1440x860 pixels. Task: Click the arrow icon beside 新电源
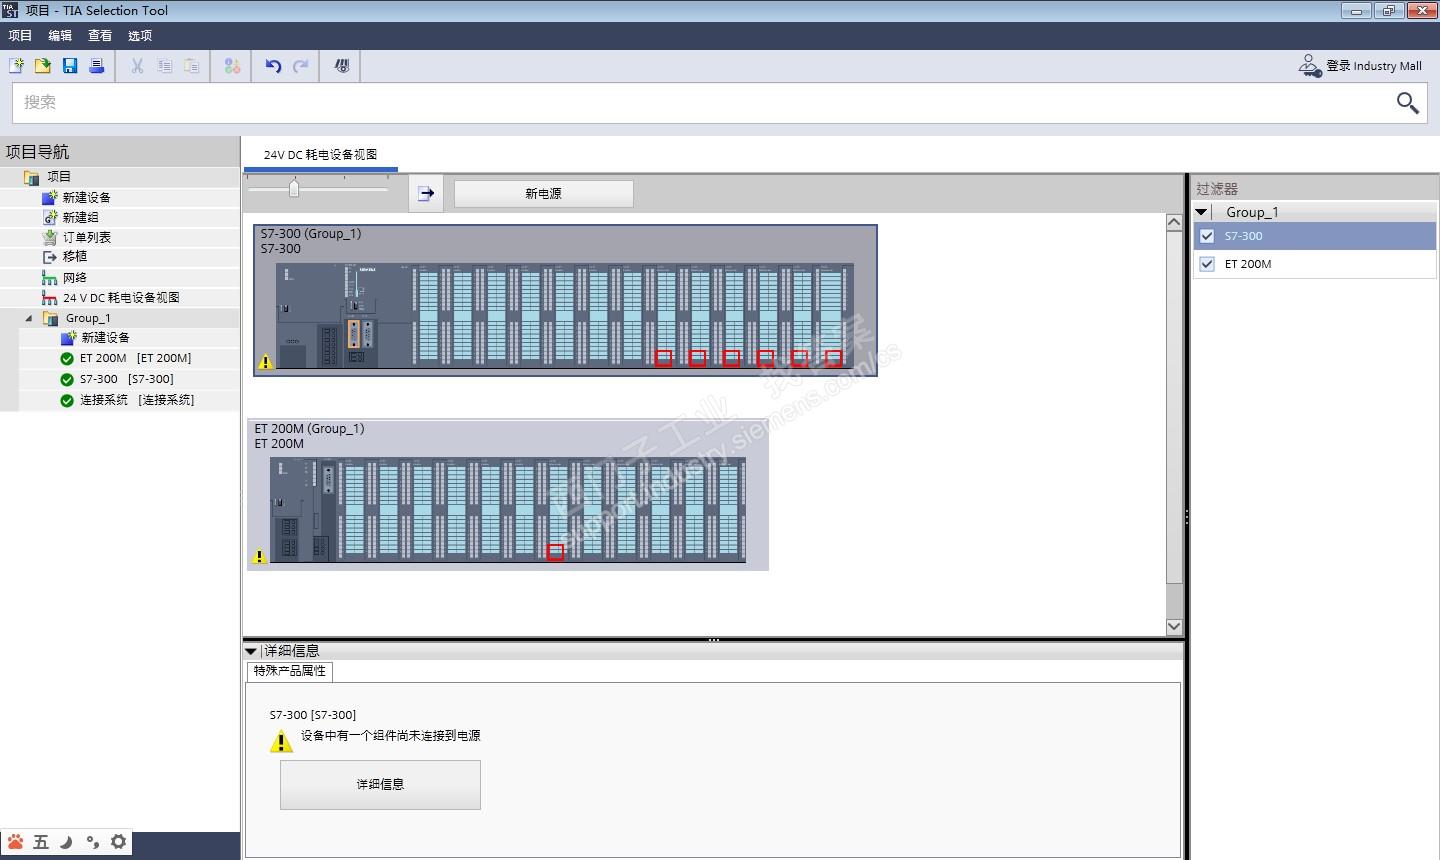pyautogui.click(x=426, y=194)
